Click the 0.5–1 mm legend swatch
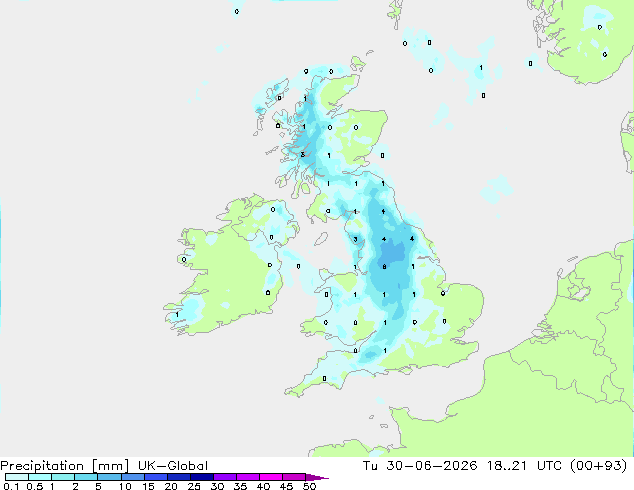Screen dimensions: 634x490 point(40,477)
